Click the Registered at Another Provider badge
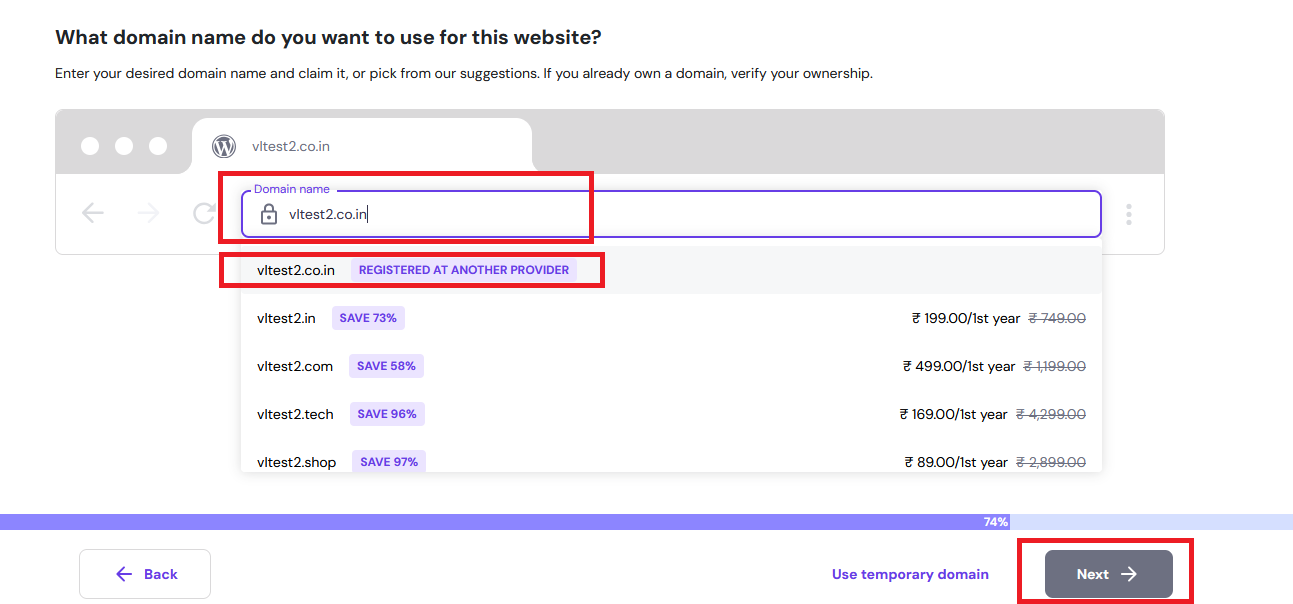Viewport: 1293px width, 604px height. click(464, 270)
